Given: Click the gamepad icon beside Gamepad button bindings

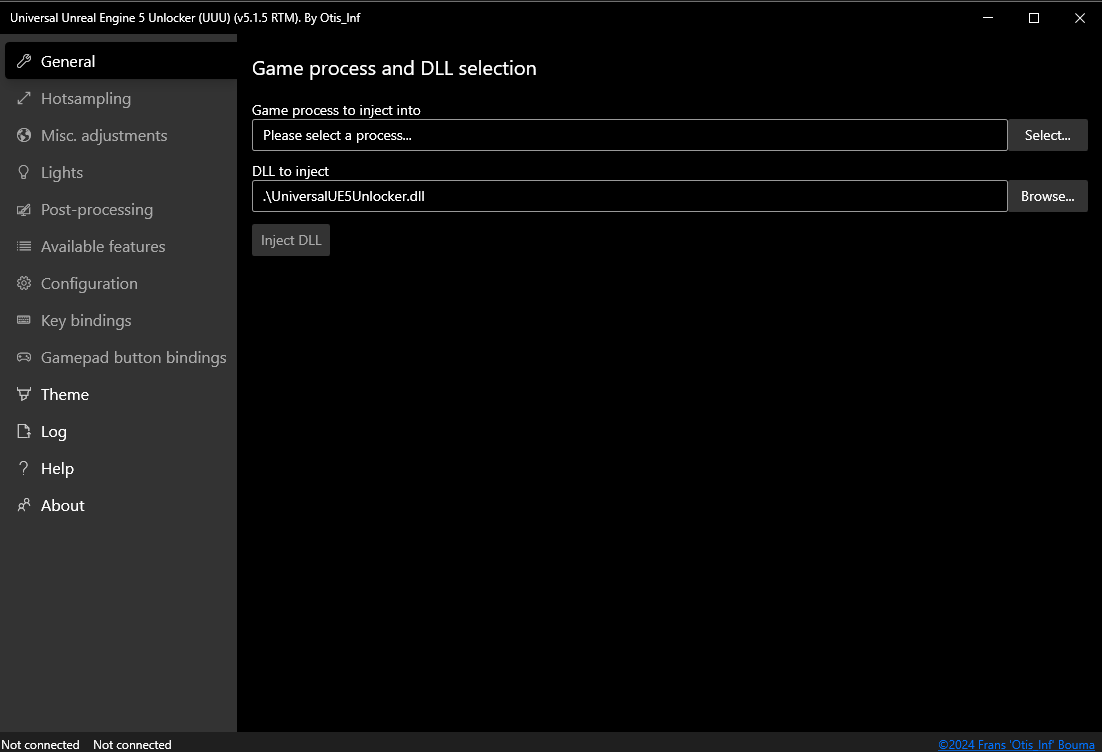Looking at the screenshot, I should coord(24,357).
